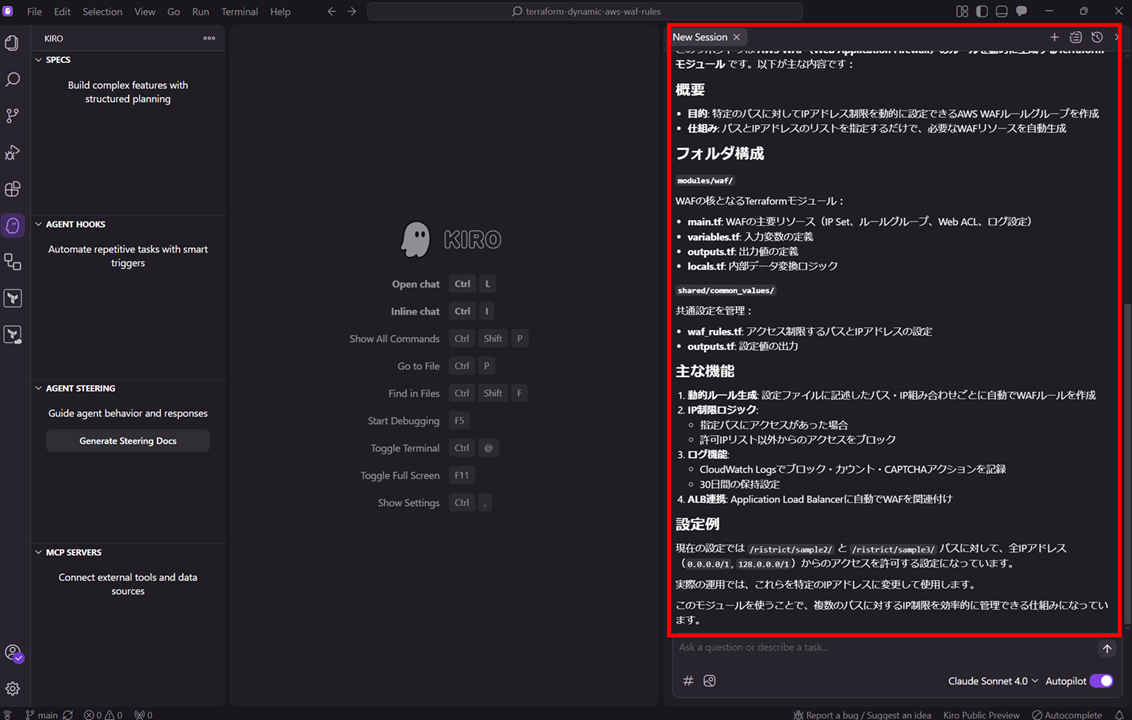This screenshot has height=720, width=1132.
Task: Open the Search view icon
Action: 12,79
